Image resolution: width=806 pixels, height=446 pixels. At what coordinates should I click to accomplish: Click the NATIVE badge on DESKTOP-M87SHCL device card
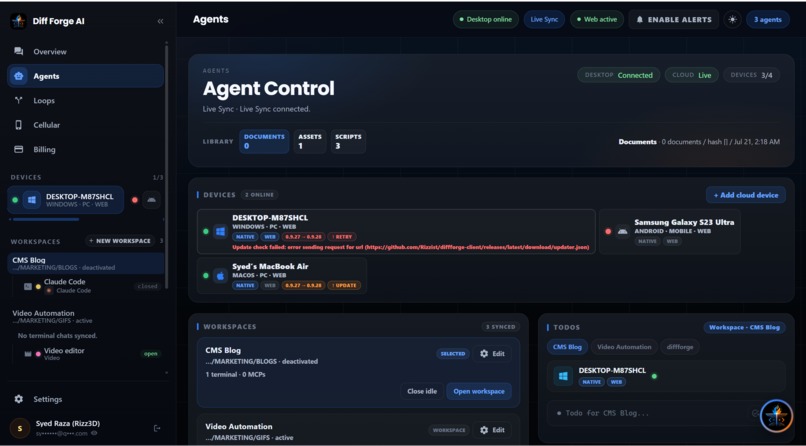click(x=245, y=237)
